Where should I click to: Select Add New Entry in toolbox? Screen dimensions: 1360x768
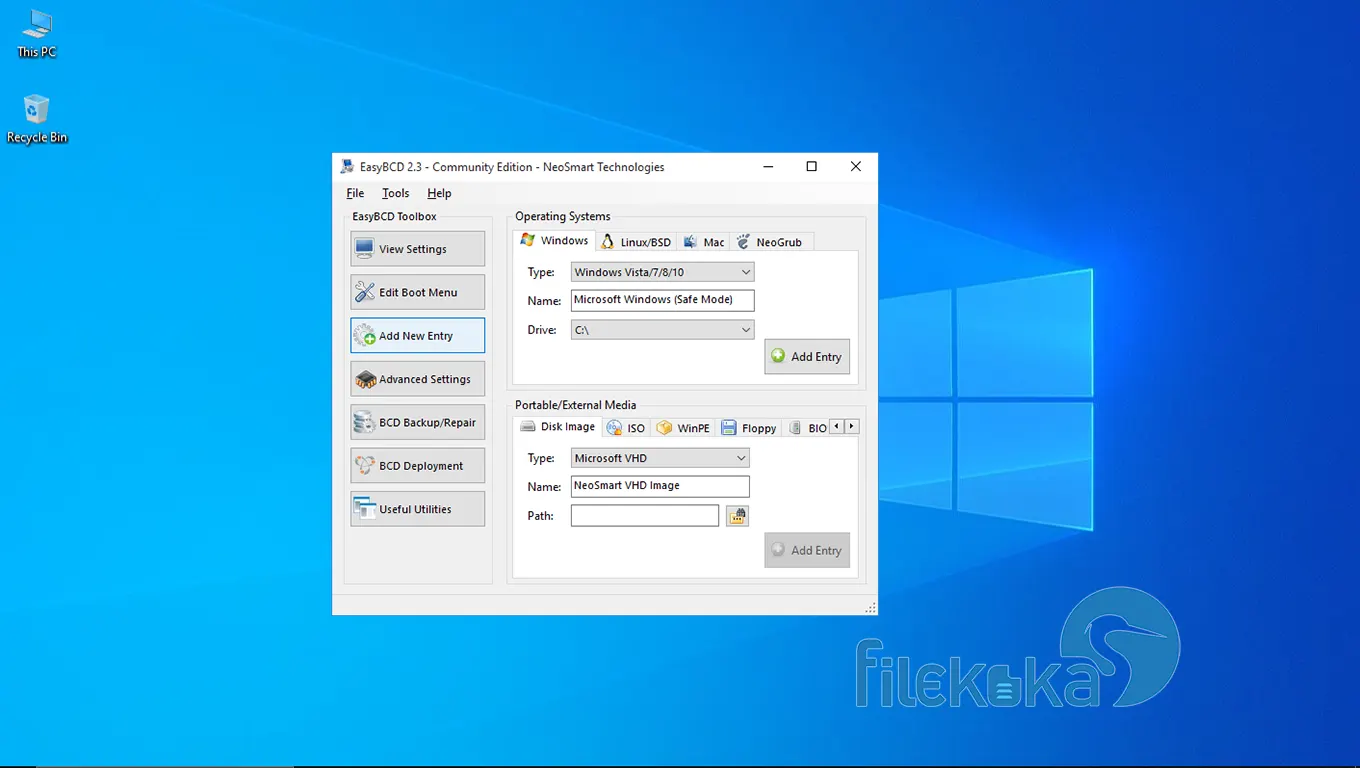[417, 336]
